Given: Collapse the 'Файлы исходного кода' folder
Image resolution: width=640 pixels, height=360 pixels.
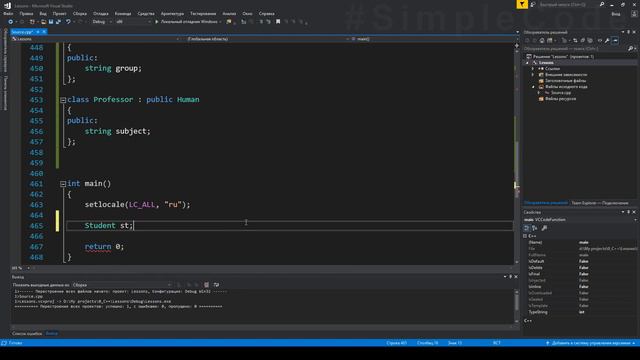Looking at the screenshot, I should [x=533, y=87].
